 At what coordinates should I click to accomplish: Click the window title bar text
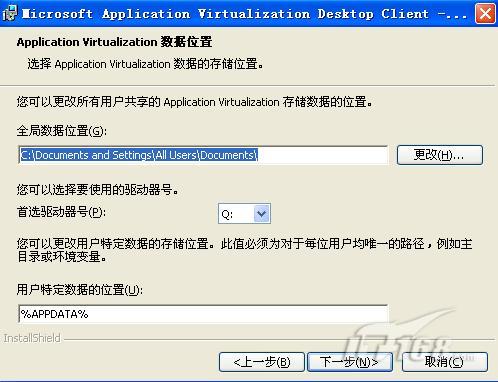coord(244,14)
